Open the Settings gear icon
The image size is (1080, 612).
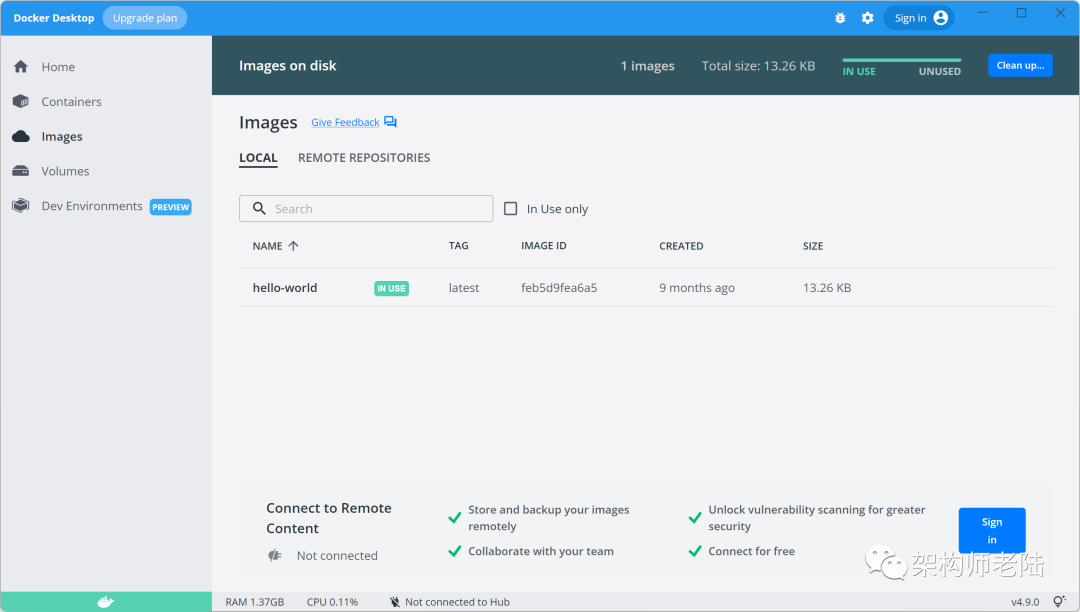867,18
